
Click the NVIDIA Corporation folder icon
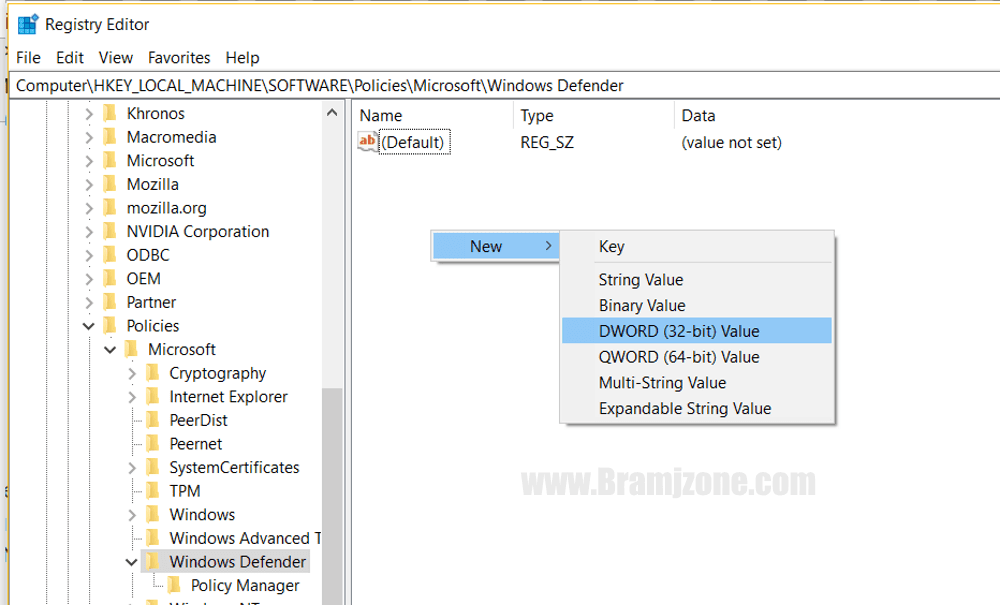click(x=110, y=231)
